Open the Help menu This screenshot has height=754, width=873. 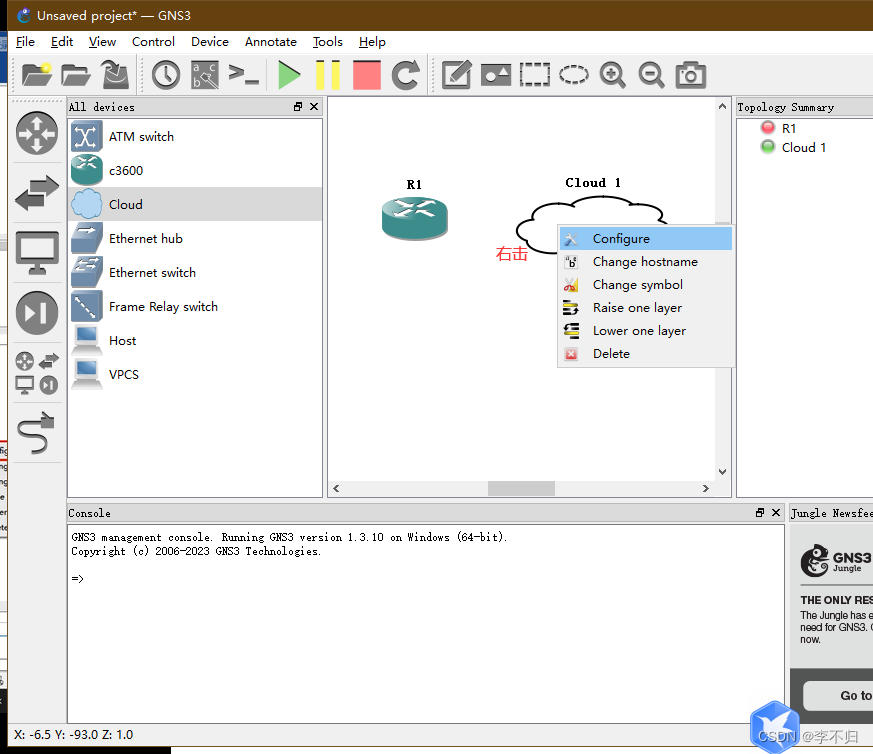click(x=372, y=42)
